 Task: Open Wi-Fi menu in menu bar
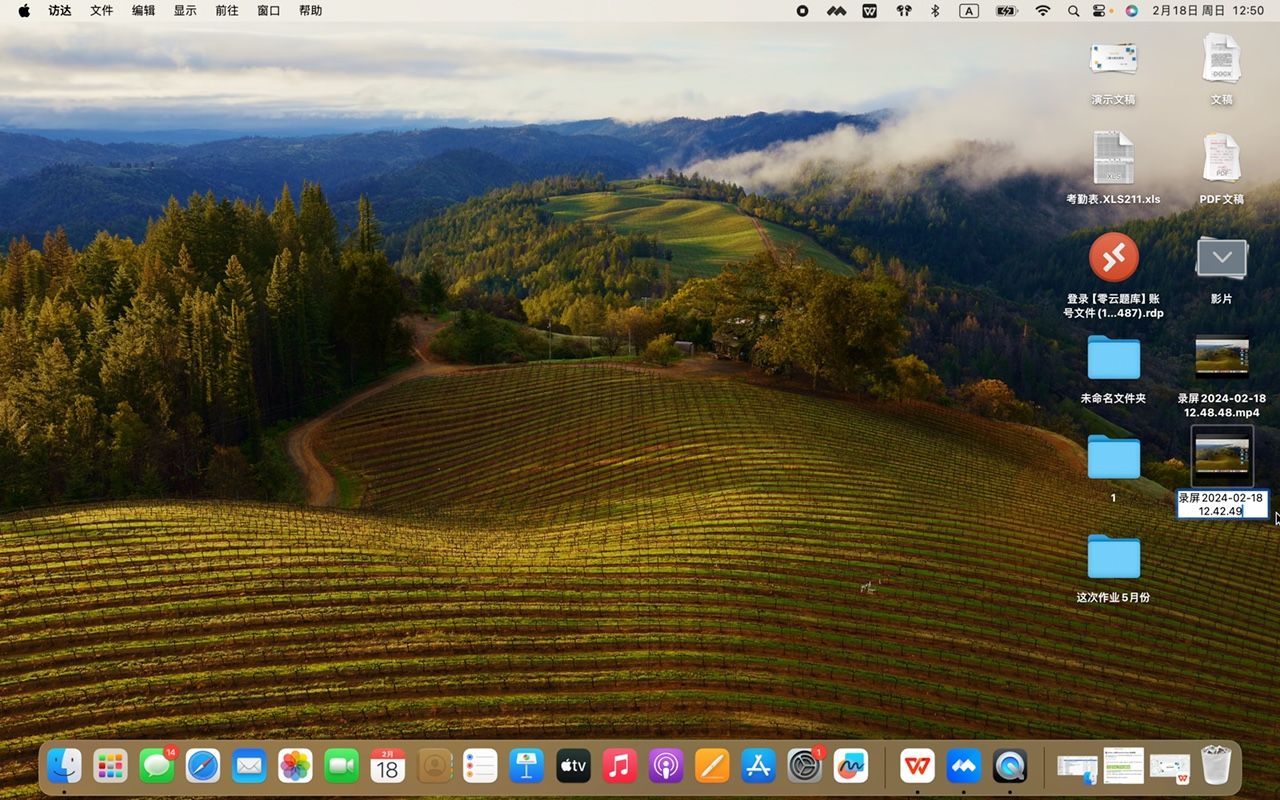click(x=1043, y=10)
